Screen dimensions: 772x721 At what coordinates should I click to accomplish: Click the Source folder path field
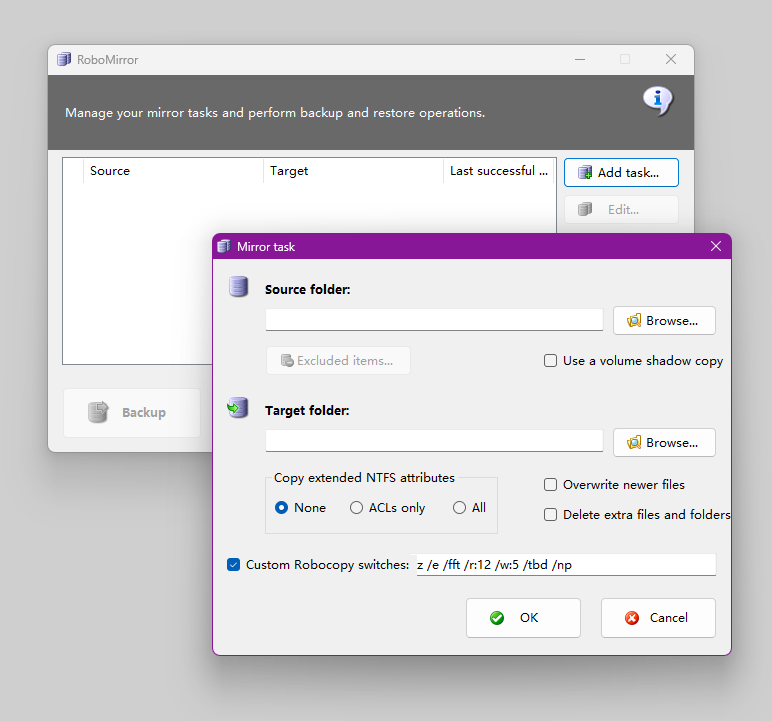coord(434,320)
